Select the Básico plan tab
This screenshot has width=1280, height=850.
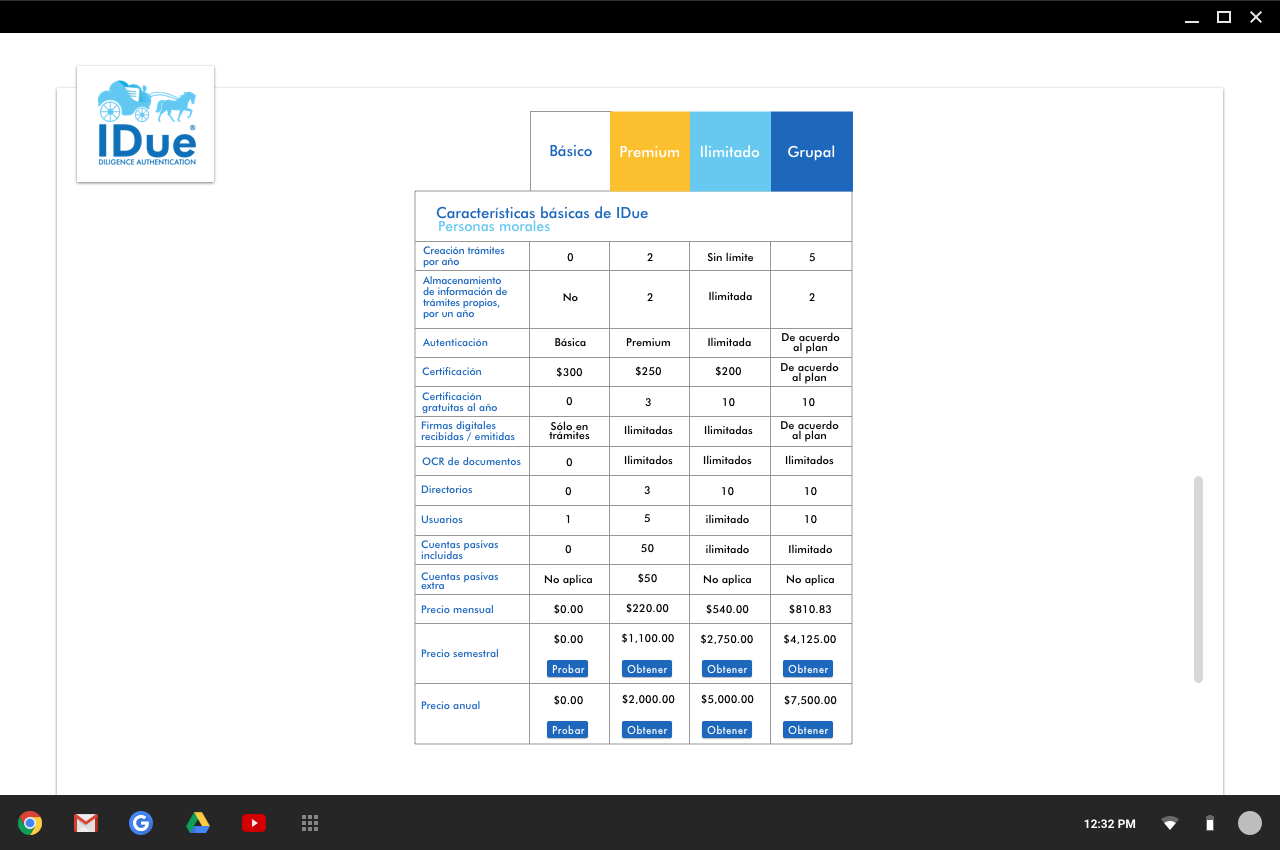pos(570,152)
